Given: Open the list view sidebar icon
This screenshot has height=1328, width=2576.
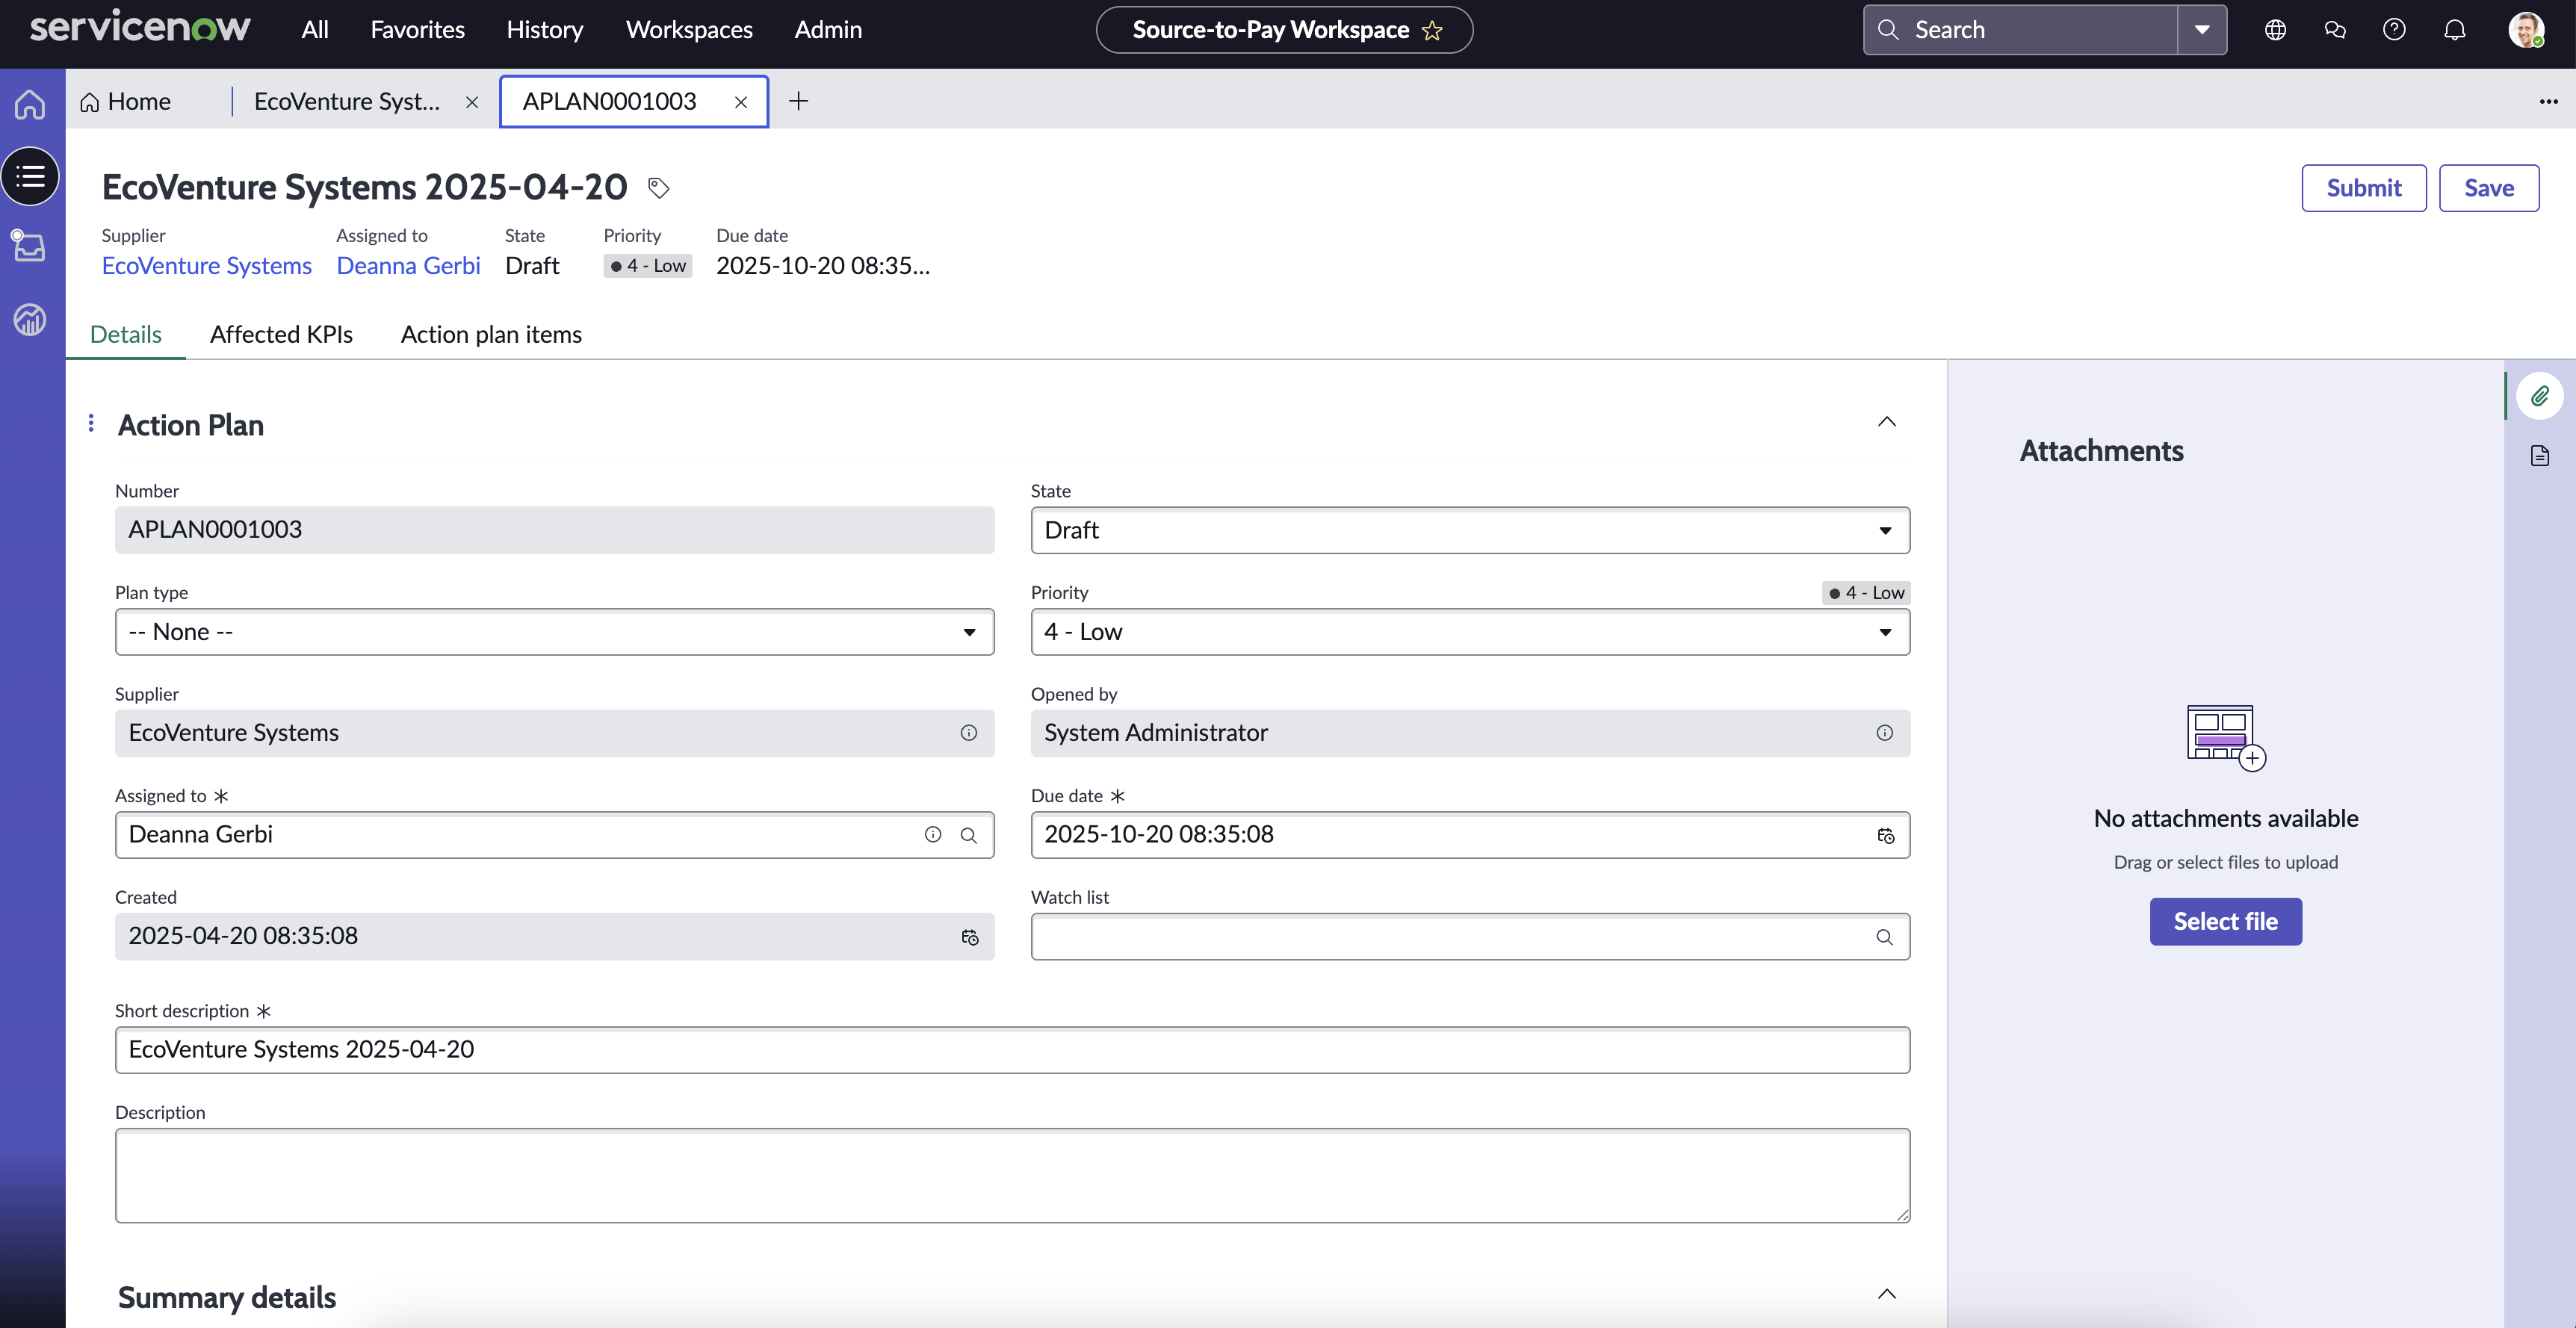Looking at the screenshot, I should click(30, 177).
